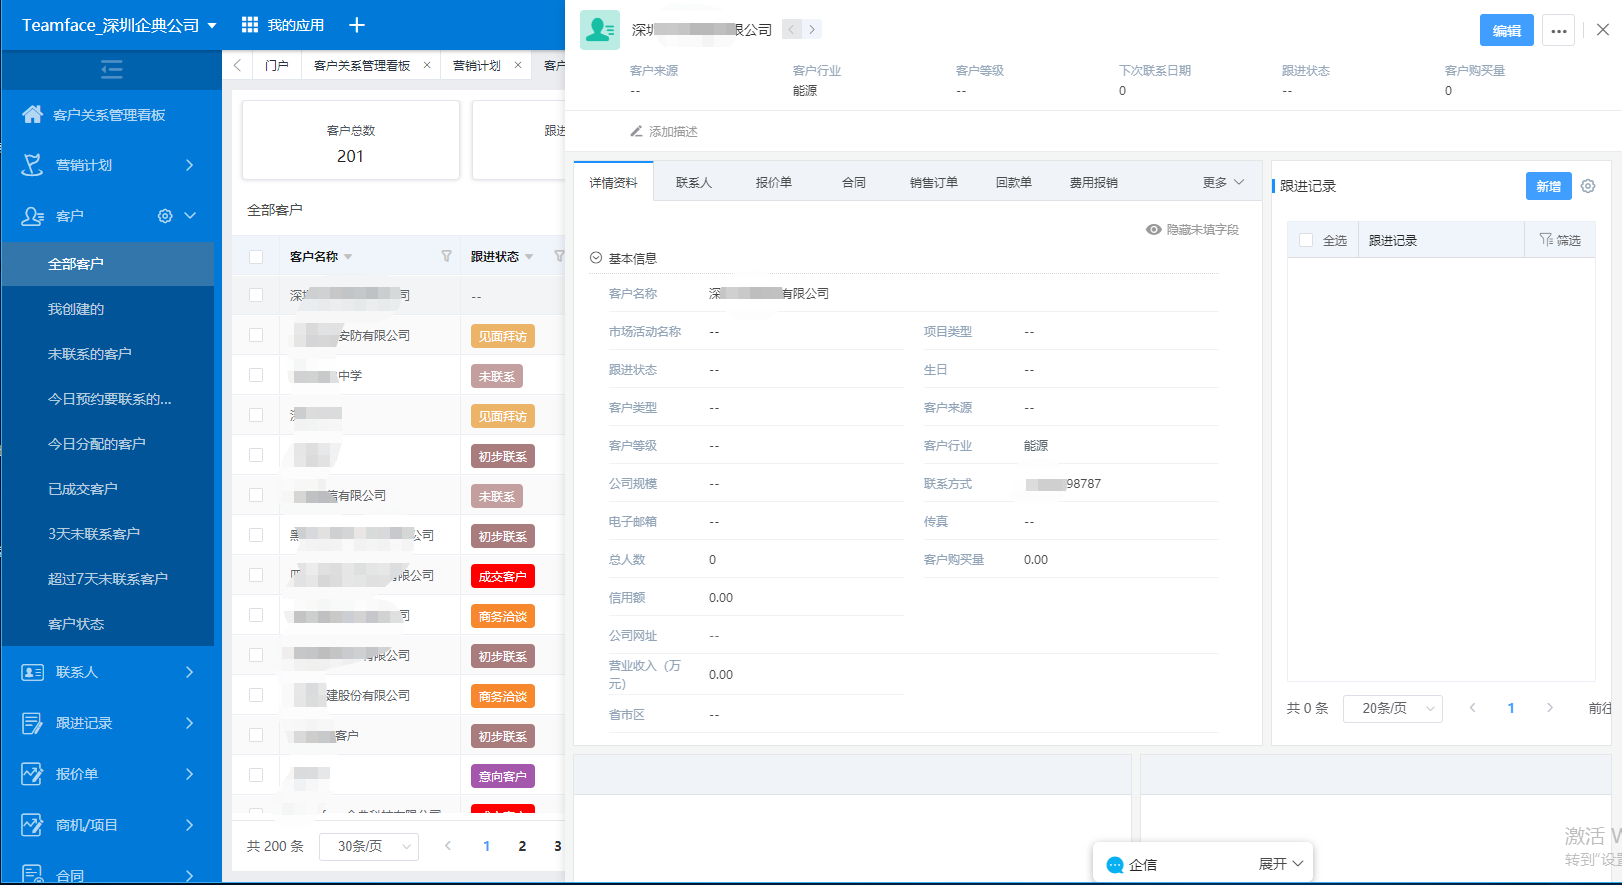This screenshot has height=885, width=1622.
Task: Click the home icon for 客户关系管理看板
Action: [x=33, y=115]
